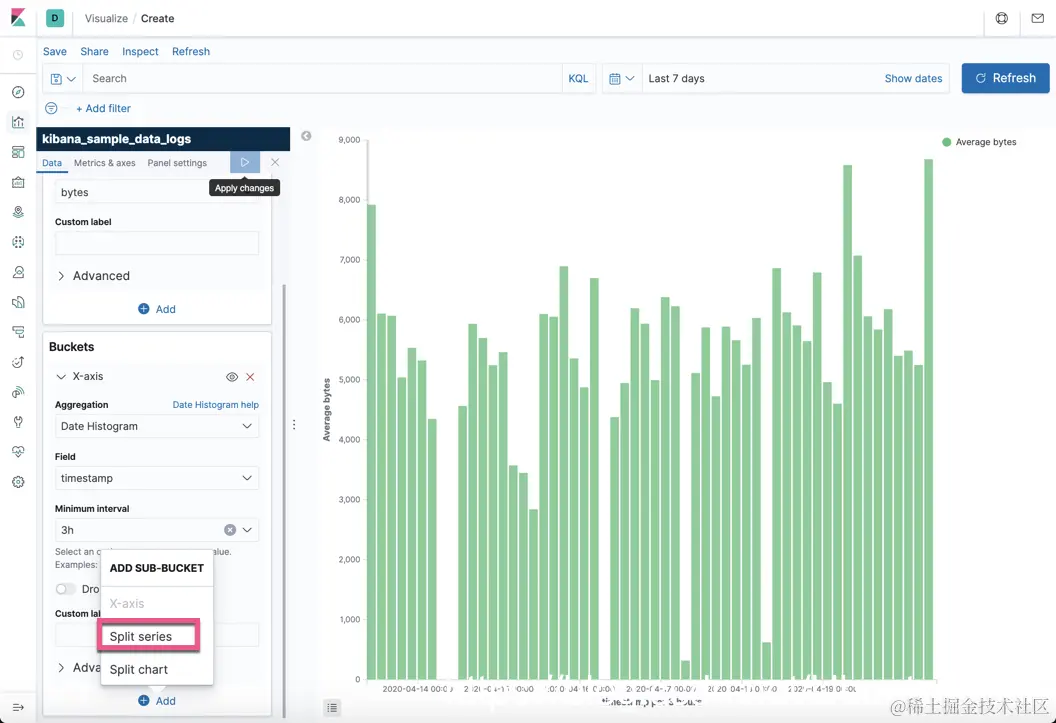Open the Inspect menu link
The width and height of the screenshot is (1056, 723).
point(140,52)
